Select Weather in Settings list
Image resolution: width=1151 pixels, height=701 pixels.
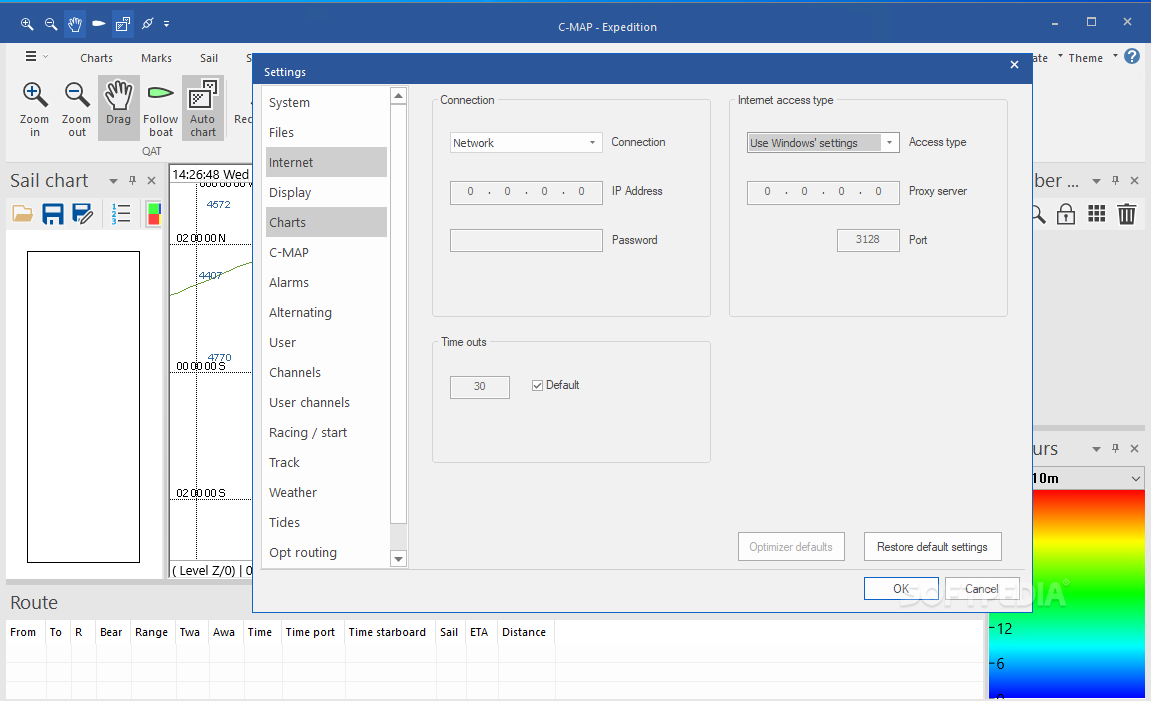tap(326, 493)
